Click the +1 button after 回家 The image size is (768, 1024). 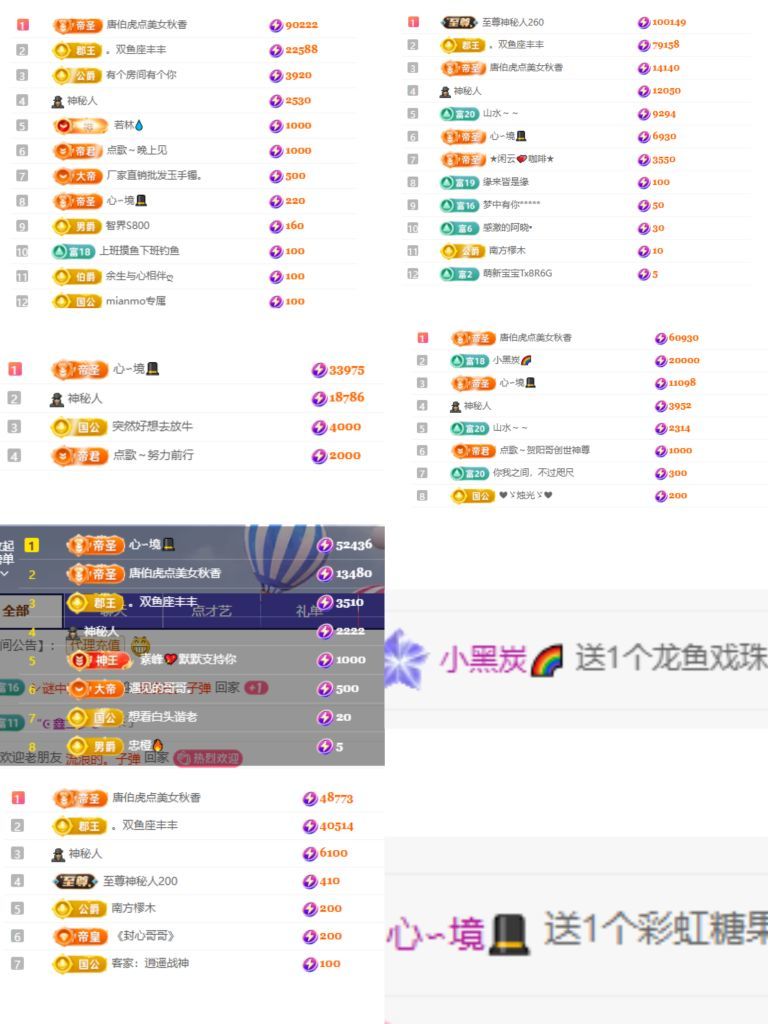[256, 688]
